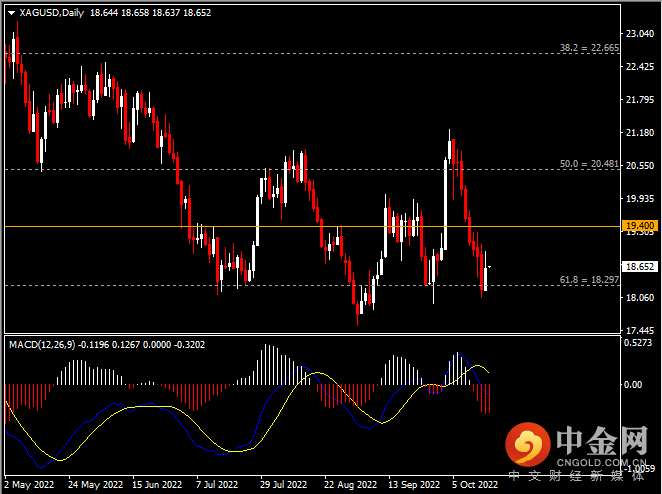Click the current price 18.652 tag
This screenshot has height=494, width=662.
point(640,266)
